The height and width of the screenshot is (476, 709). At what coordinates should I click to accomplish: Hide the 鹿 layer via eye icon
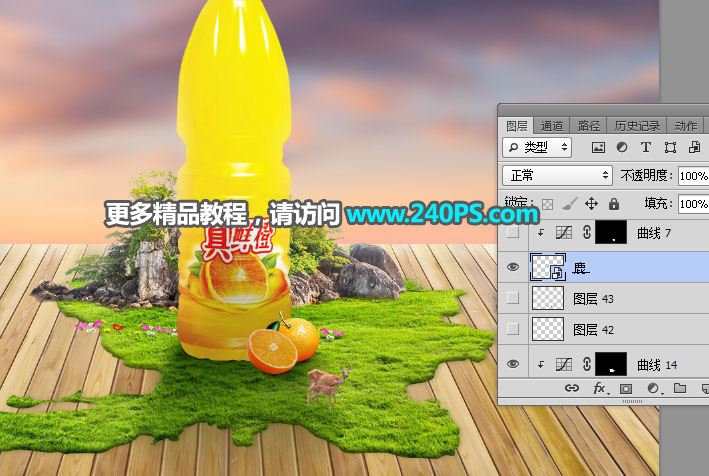513,267
